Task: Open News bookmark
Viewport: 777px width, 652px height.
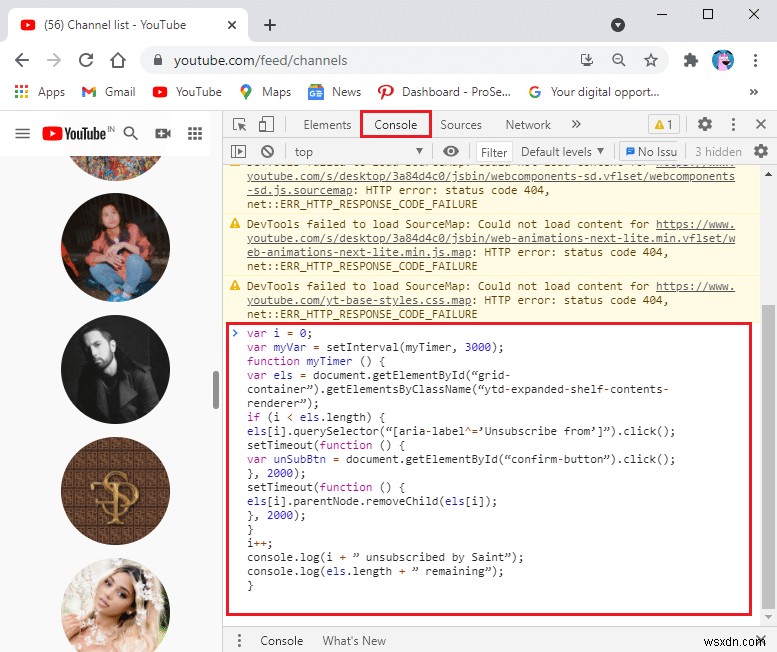Action: tap(334, 92)
